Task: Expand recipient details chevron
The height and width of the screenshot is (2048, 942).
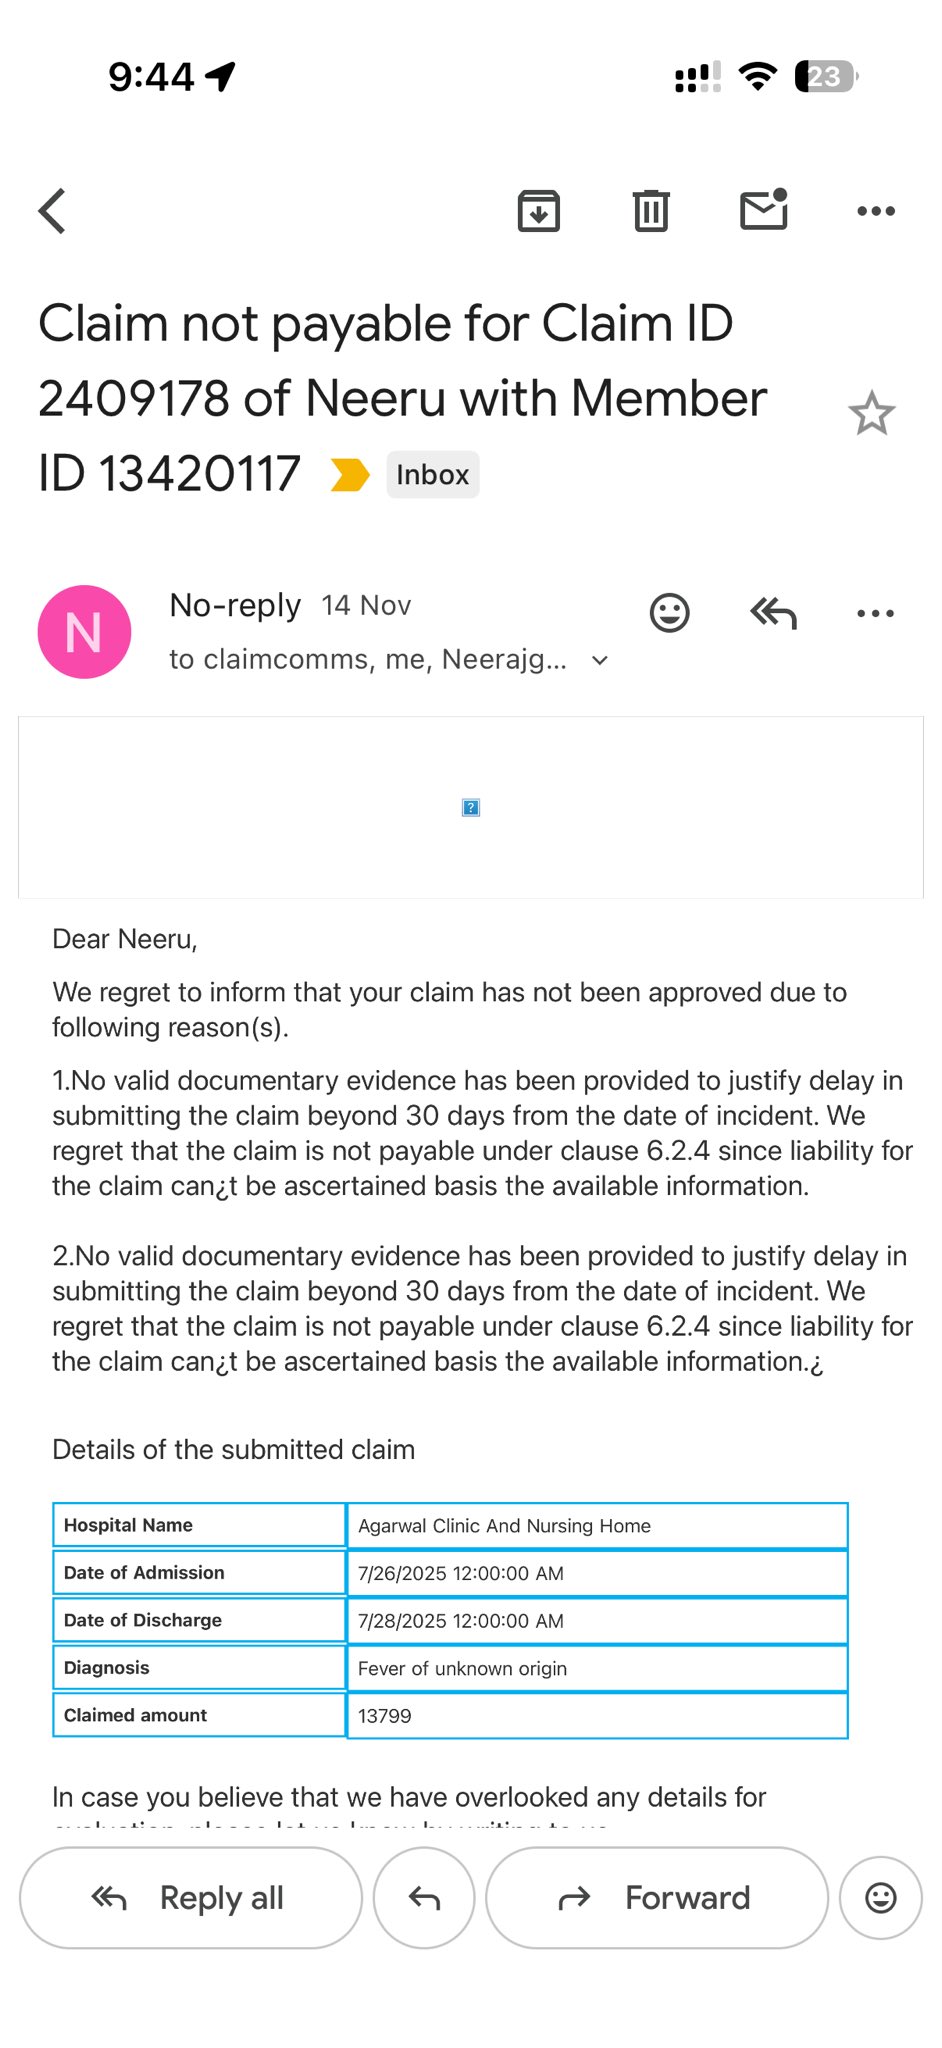Action: pos(600,660)
